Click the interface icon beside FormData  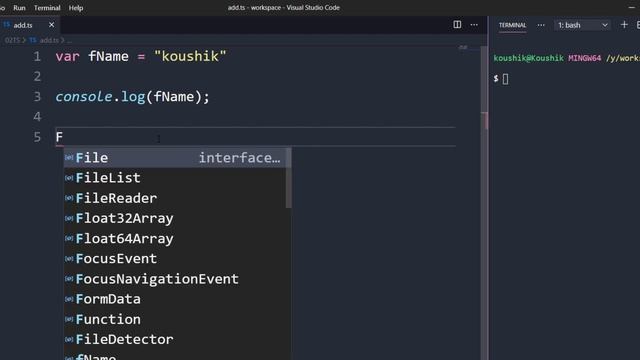point(69,299)
